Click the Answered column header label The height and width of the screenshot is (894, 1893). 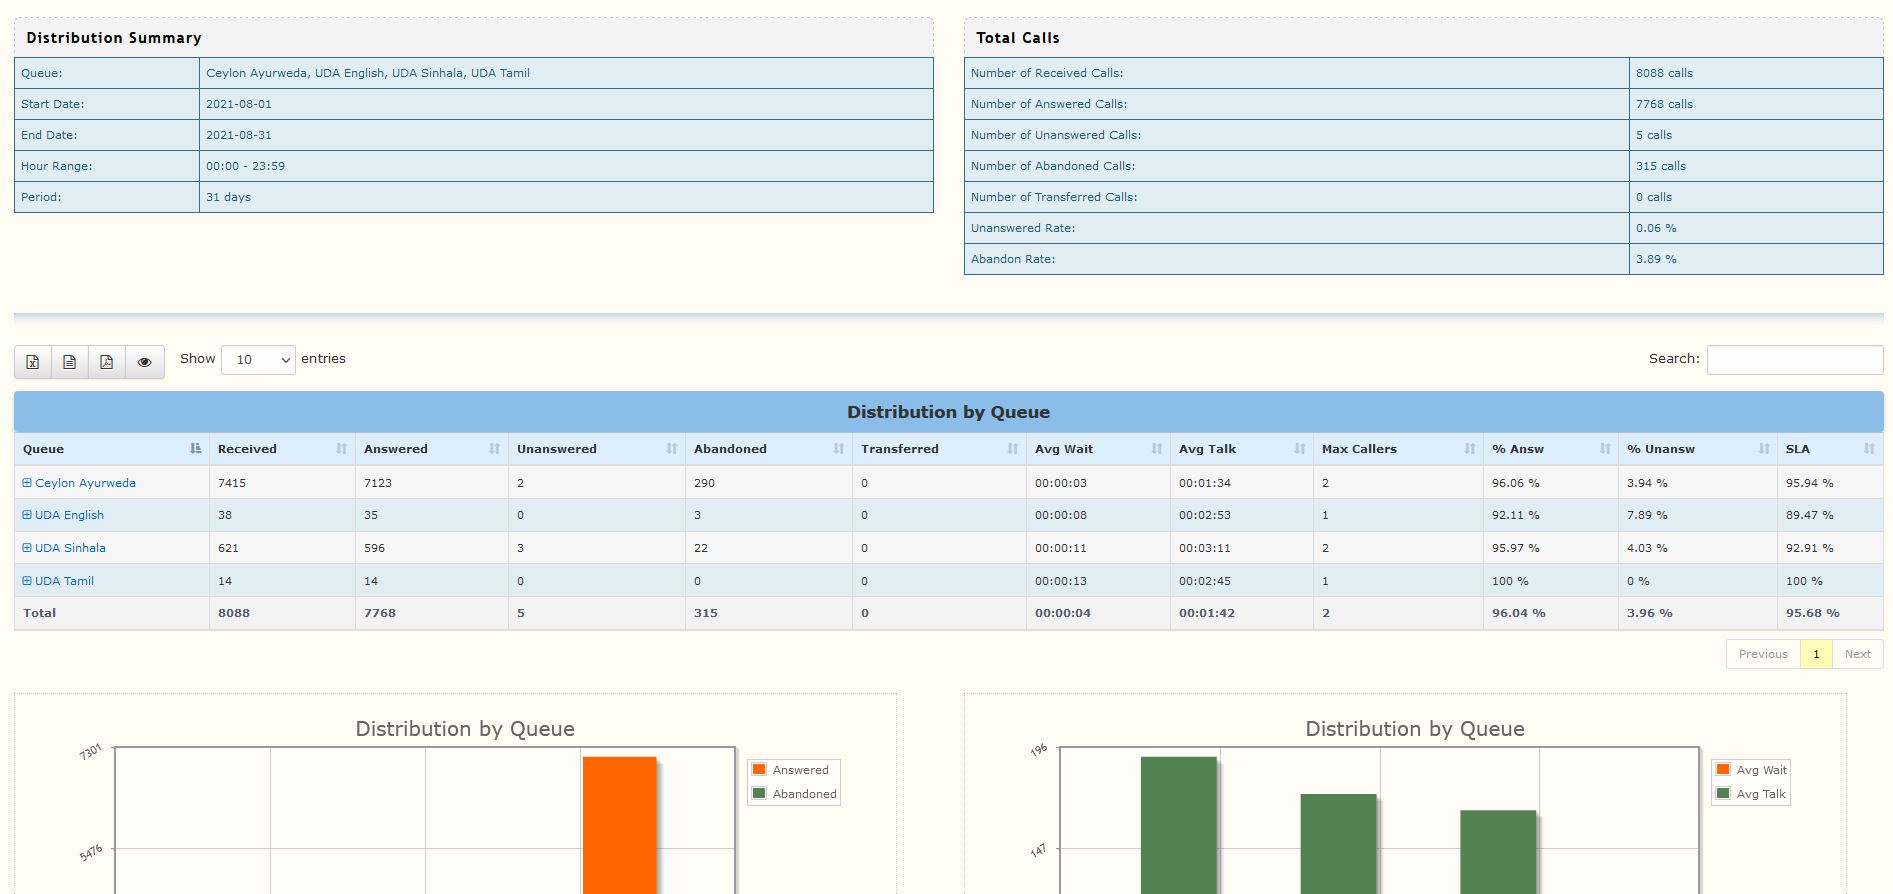coord(395,449)
